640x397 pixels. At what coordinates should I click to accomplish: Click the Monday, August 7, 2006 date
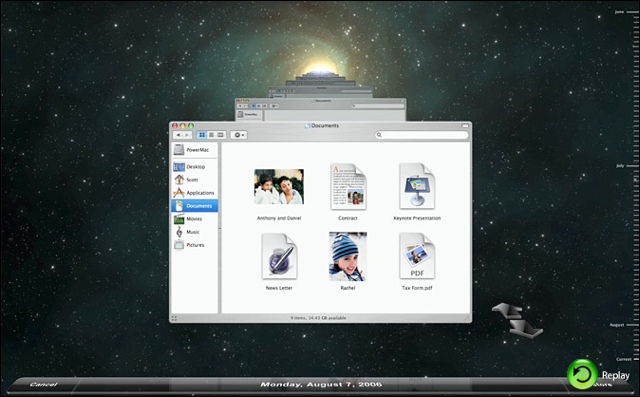(x=321, y=384)
